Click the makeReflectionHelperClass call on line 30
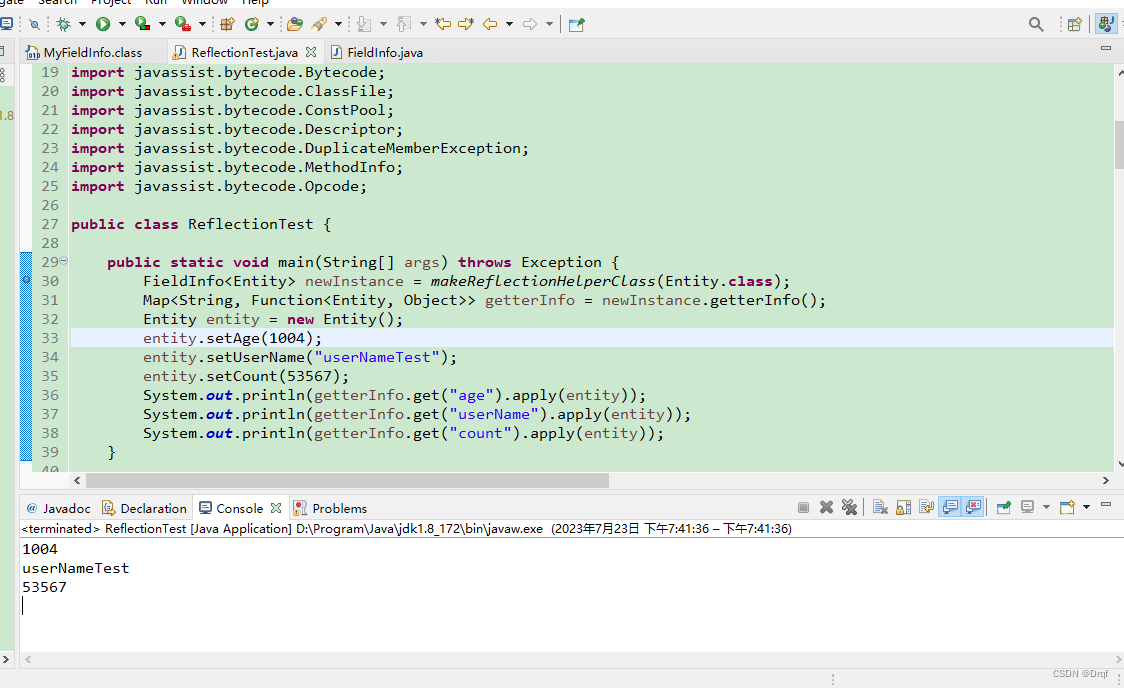This screenshot has height=688, width=1124. tap(543, 281)
